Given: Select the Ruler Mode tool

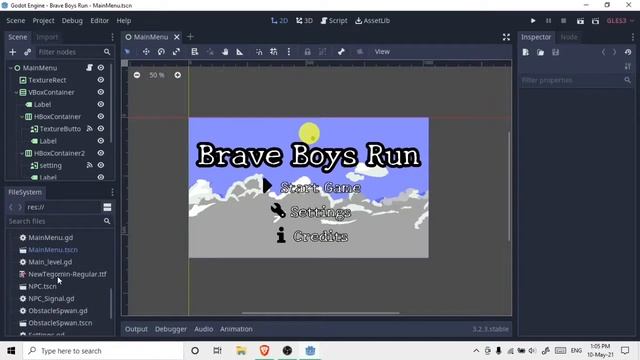Looking at the screenshot, I should 240,52.
